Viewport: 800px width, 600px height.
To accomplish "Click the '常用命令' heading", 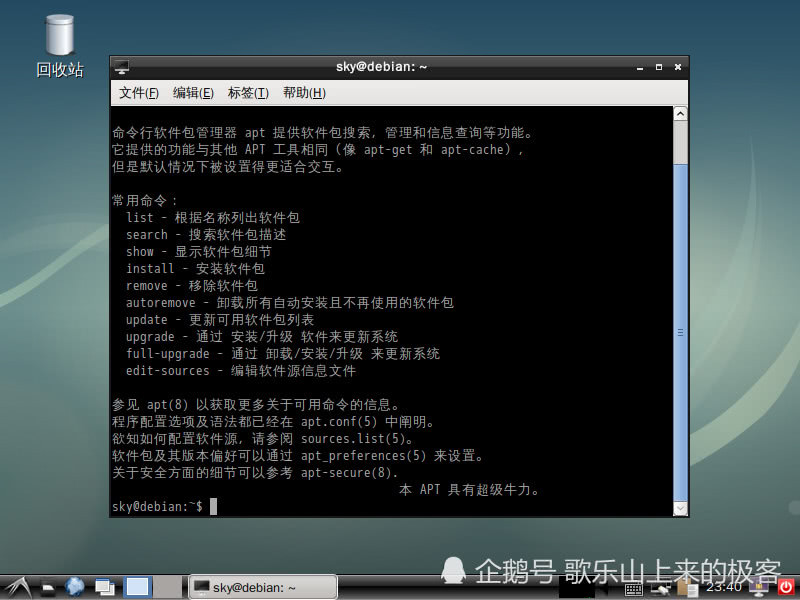I will (139, 201).
